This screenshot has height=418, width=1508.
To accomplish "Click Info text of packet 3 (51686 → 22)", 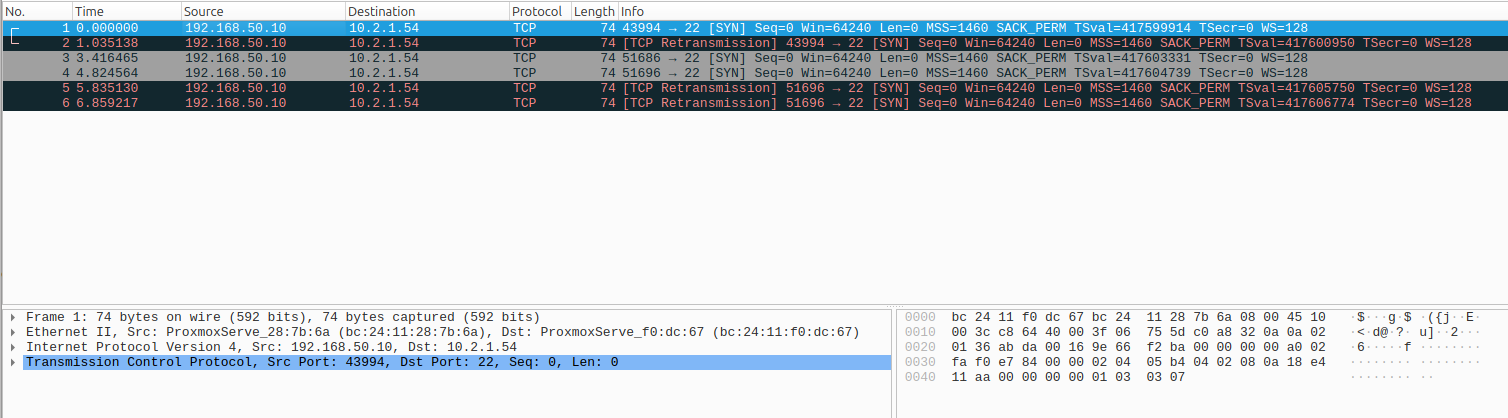I will [x=964, y=58].
